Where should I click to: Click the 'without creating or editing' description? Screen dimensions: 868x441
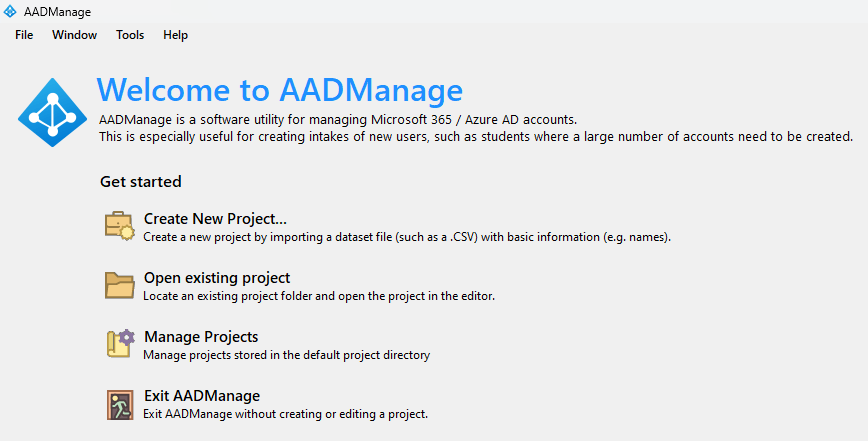[x=286, y=414]
